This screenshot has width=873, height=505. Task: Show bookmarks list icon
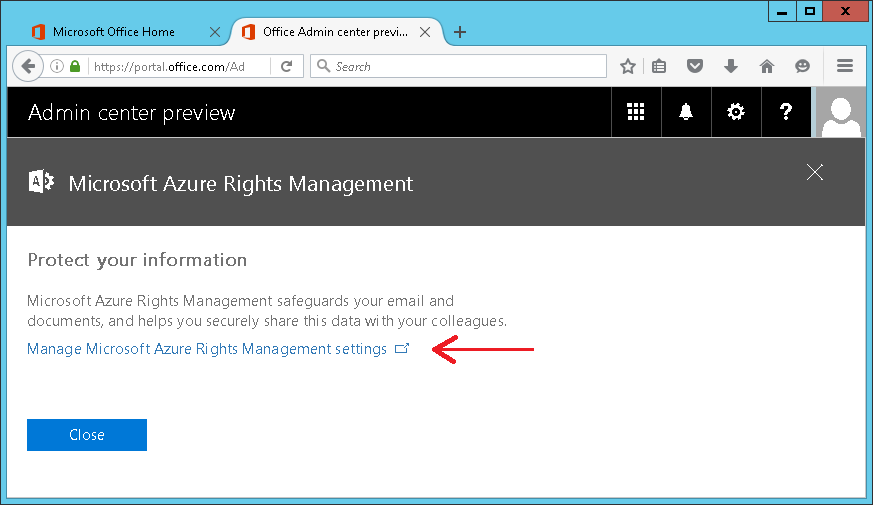pyautogui.click(x=659, y=66)
